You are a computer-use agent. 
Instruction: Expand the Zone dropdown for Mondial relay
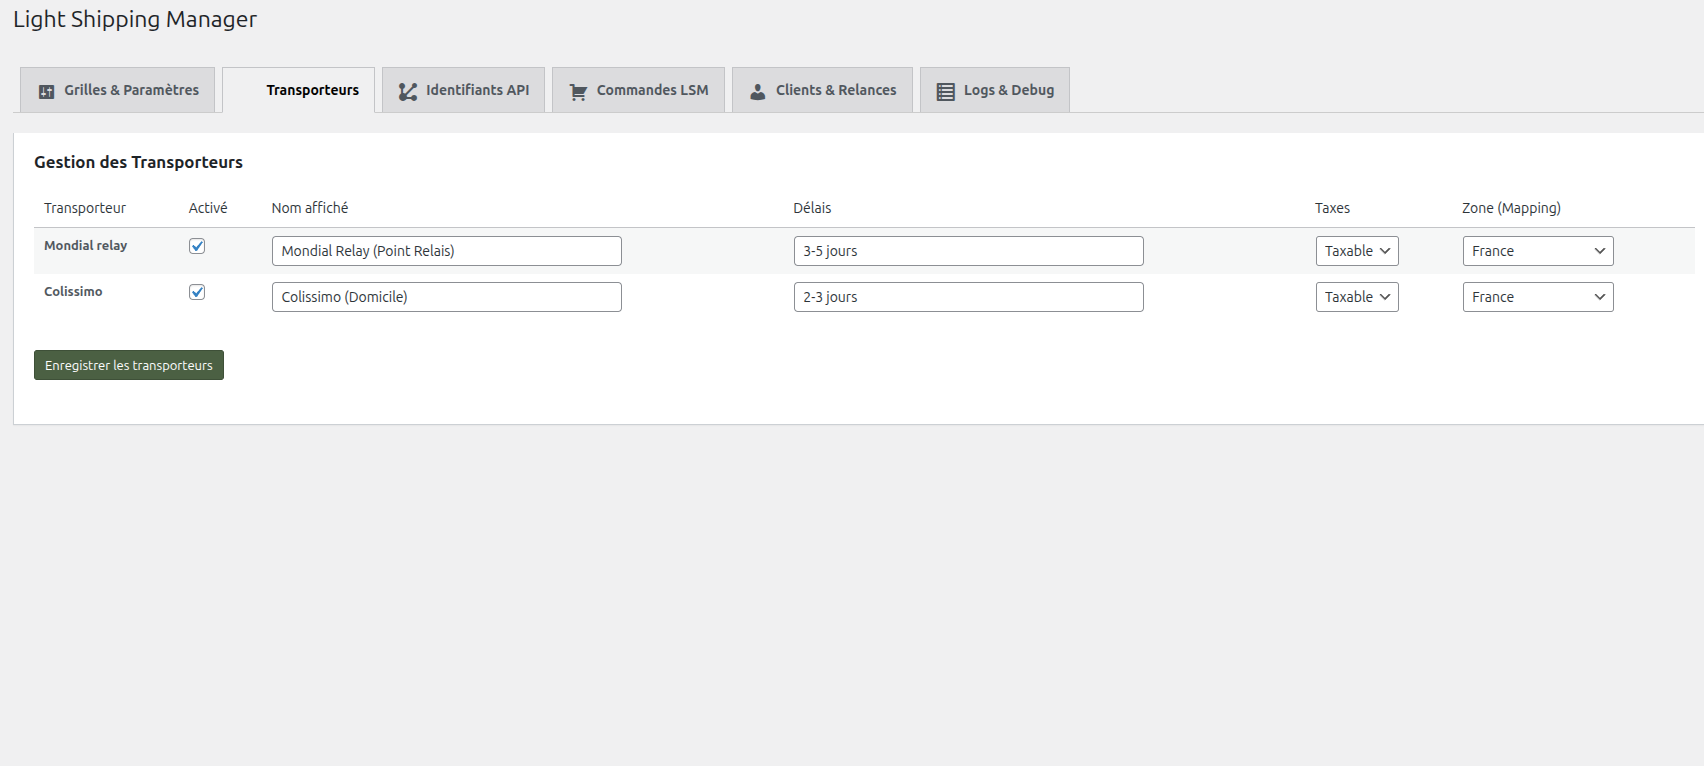pos(1537,251)
